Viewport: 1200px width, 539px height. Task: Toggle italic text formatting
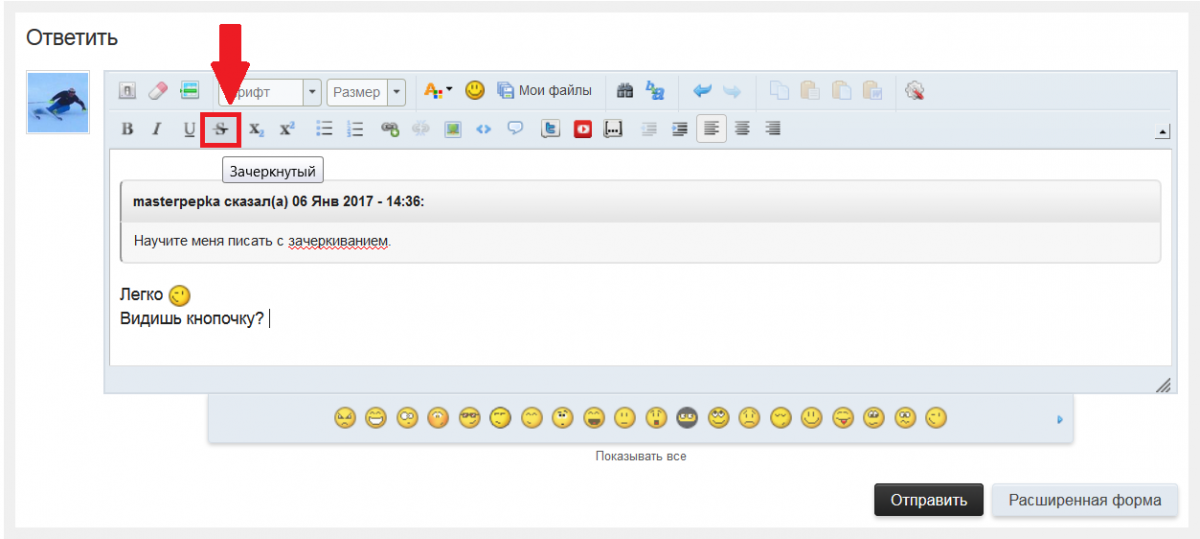(157, 129)
